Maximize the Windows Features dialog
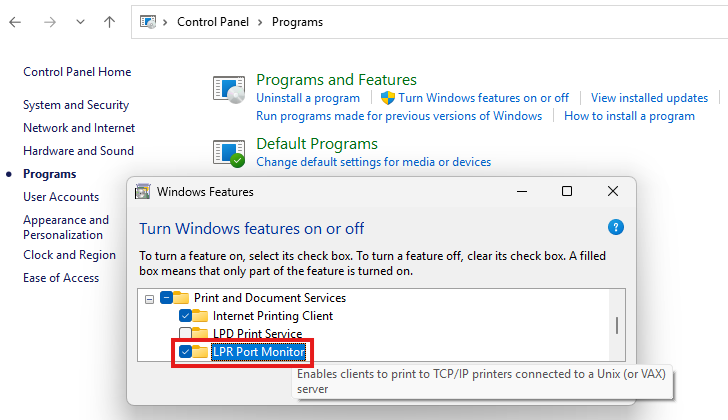 tap(567, 191)
